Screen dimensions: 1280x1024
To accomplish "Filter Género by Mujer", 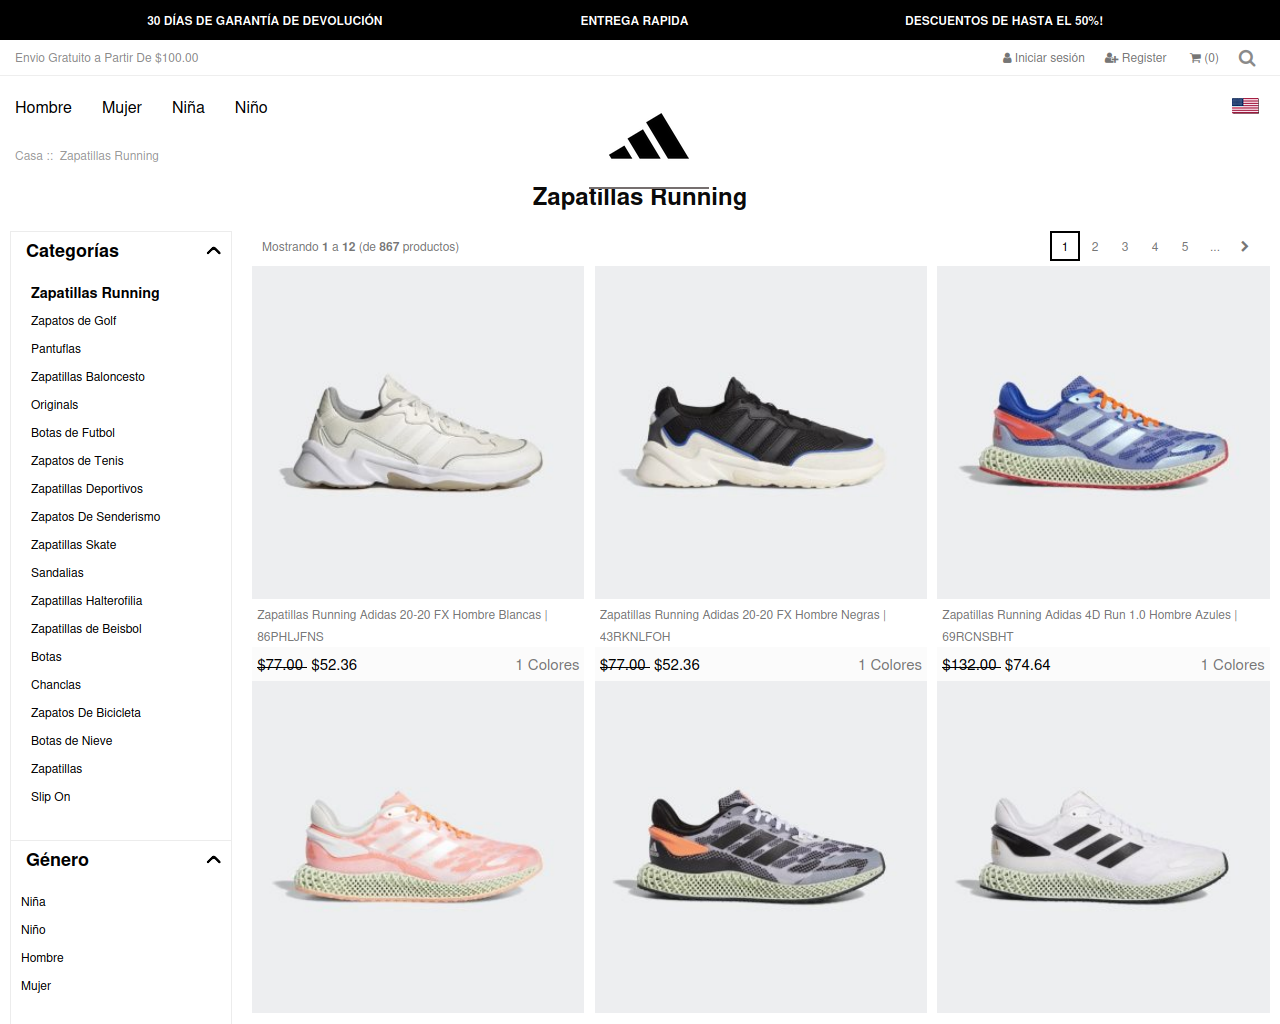I will click(36, 986).
